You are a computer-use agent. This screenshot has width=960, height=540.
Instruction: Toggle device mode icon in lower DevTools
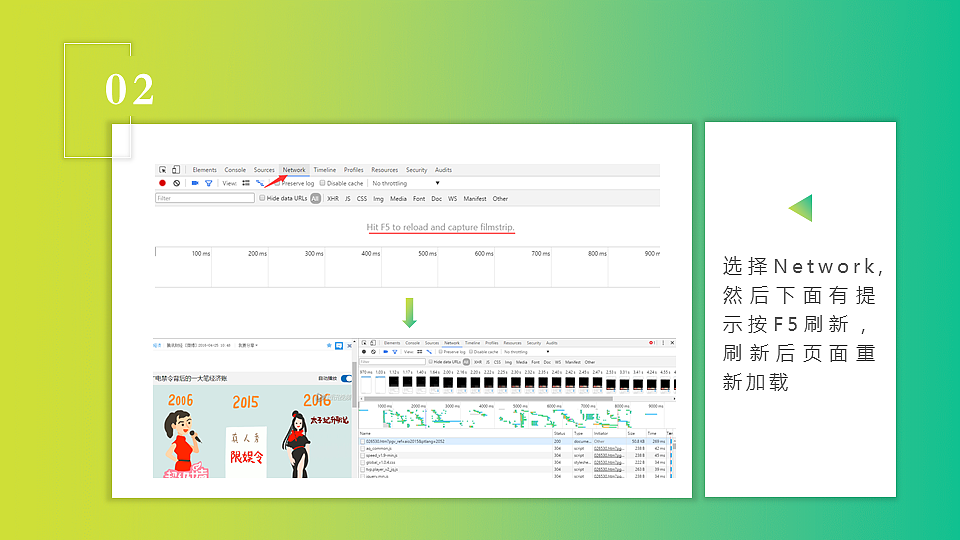click(373, 343)
